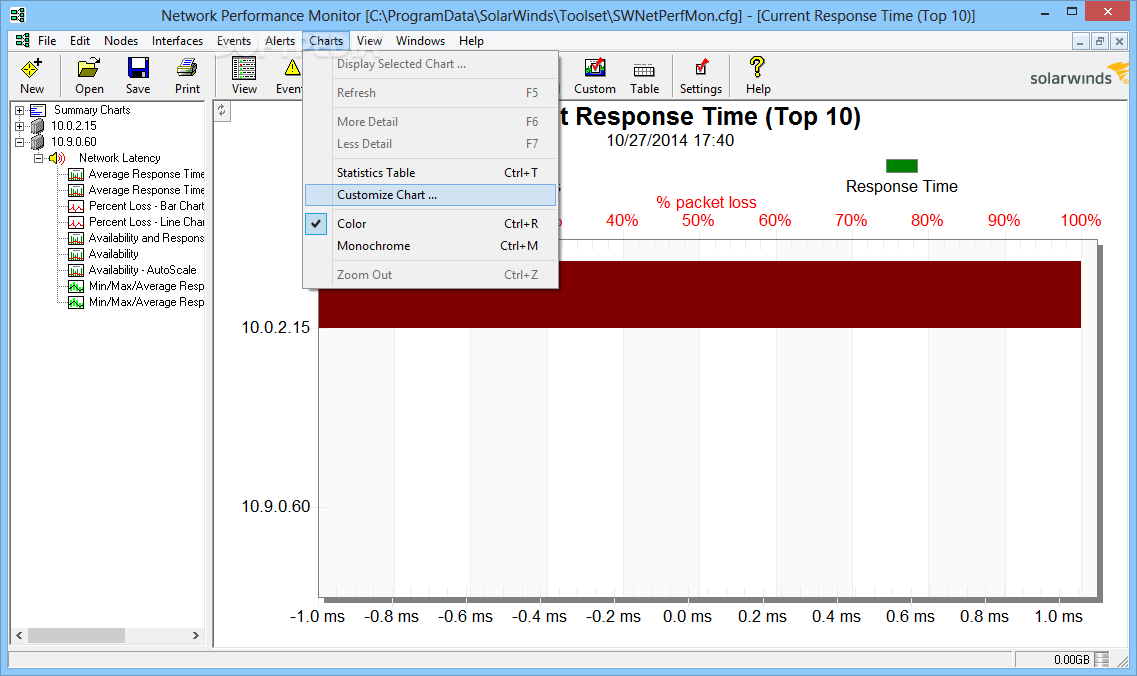Click the small refresh icon beside chart
Screen dimensions: 1137x676
tap(222, 111)
